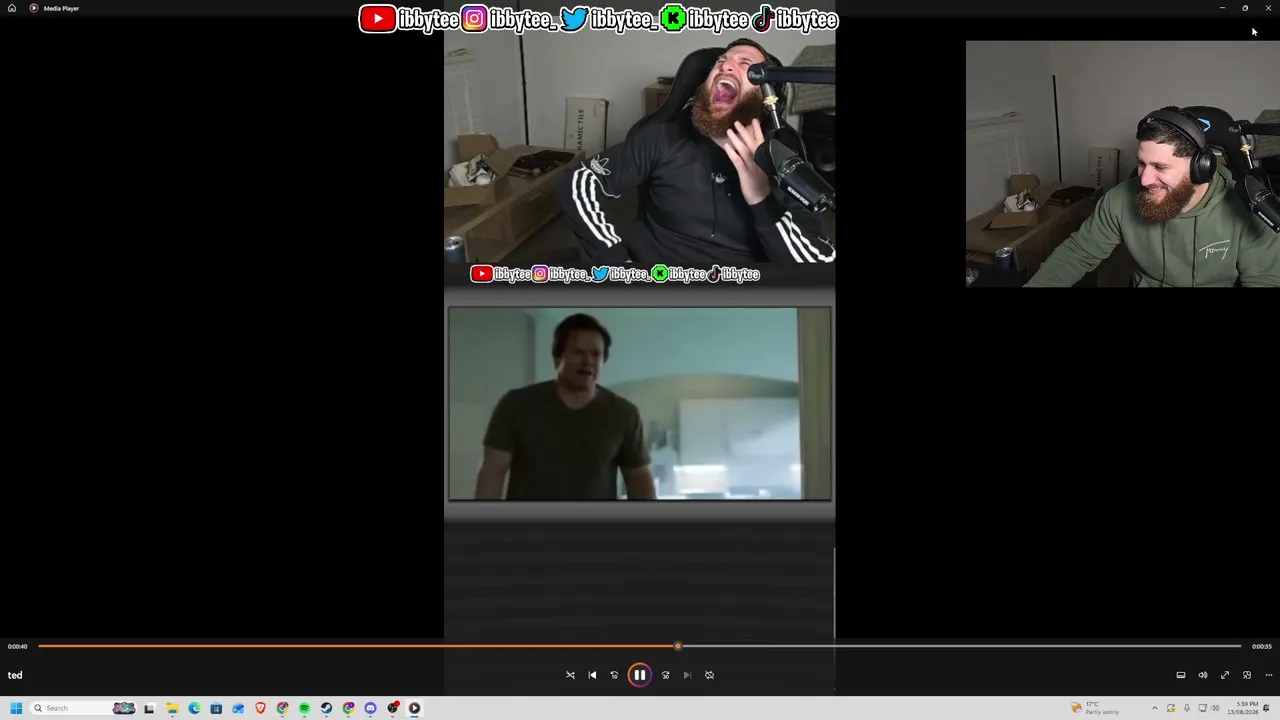Pause the video playback
The width and height of the screenshot is (1280, 720).
[x=639, y=675]
